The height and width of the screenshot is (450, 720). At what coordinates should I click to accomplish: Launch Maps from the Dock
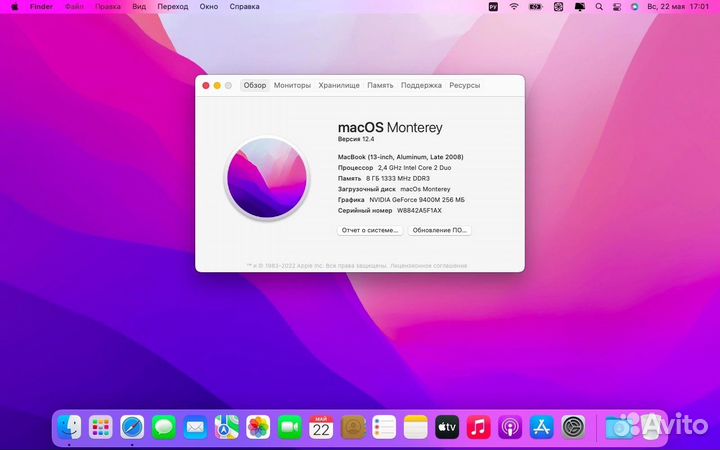tap(226, 427)
